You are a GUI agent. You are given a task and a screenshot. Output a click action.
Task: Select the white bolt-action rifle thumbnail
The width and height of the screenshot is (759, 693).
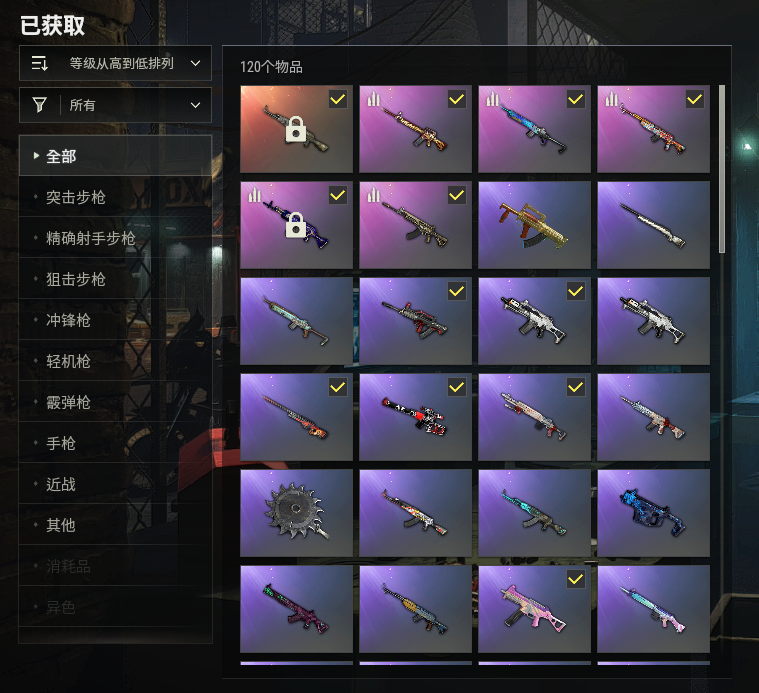(653, 225)
